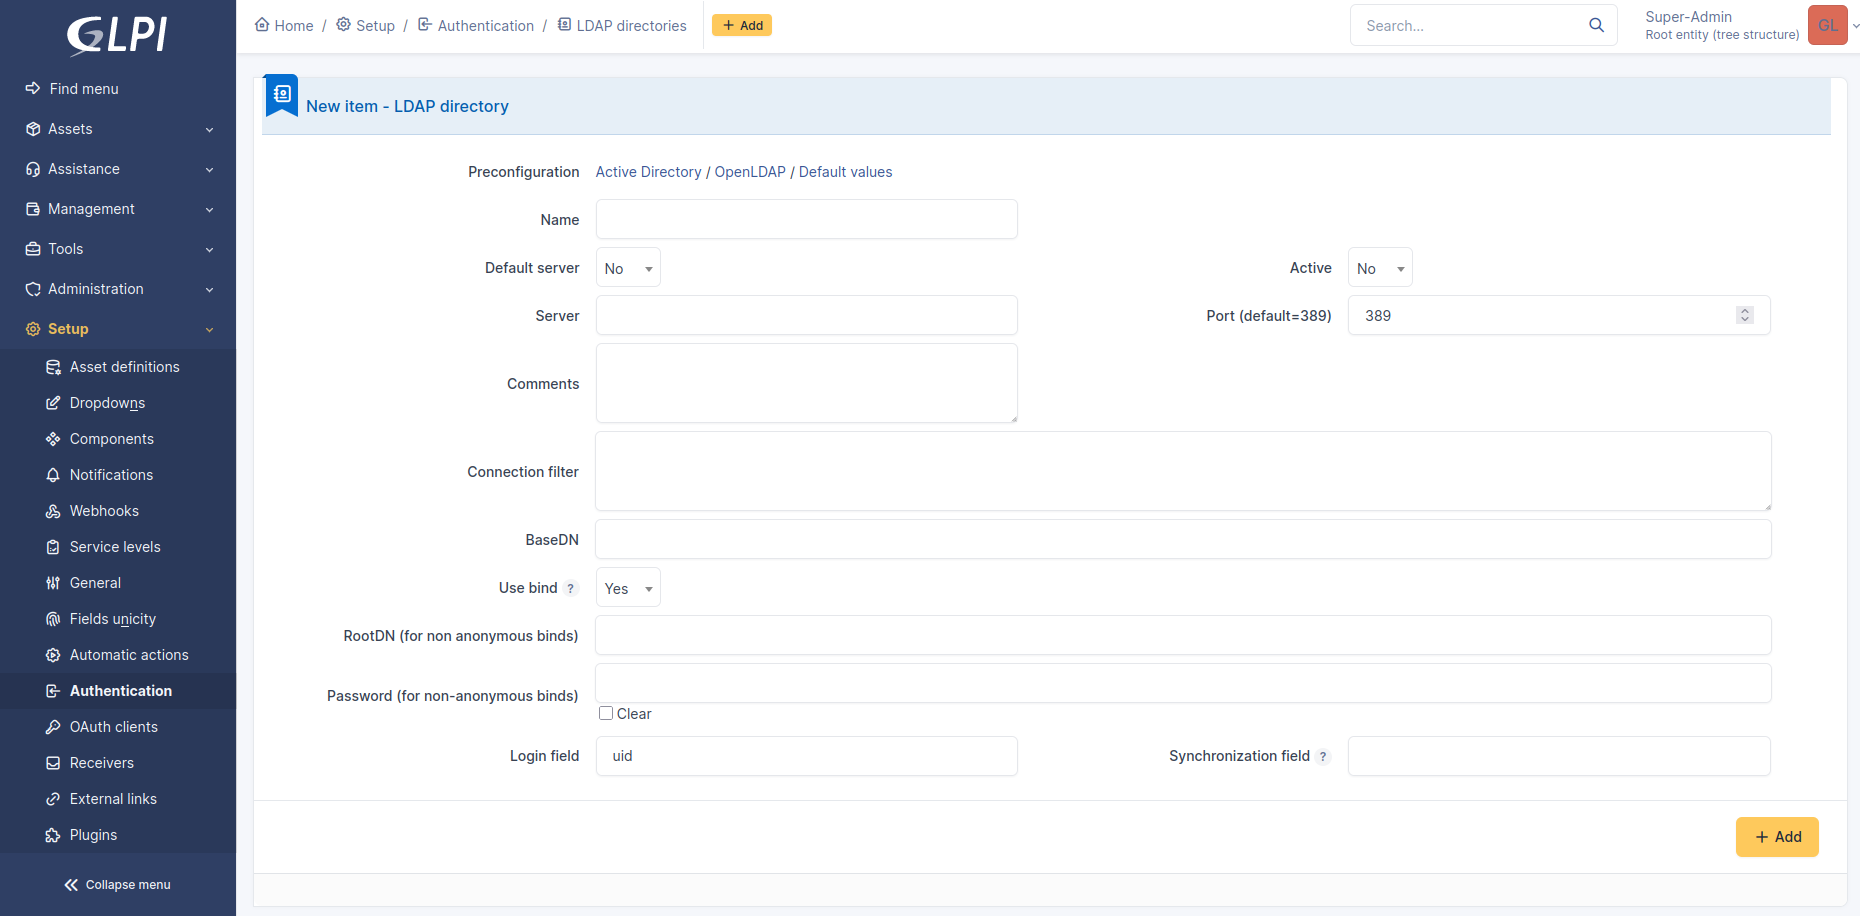
Task: Click the Authentication icon in the sidebar
Action: point(53,690)
